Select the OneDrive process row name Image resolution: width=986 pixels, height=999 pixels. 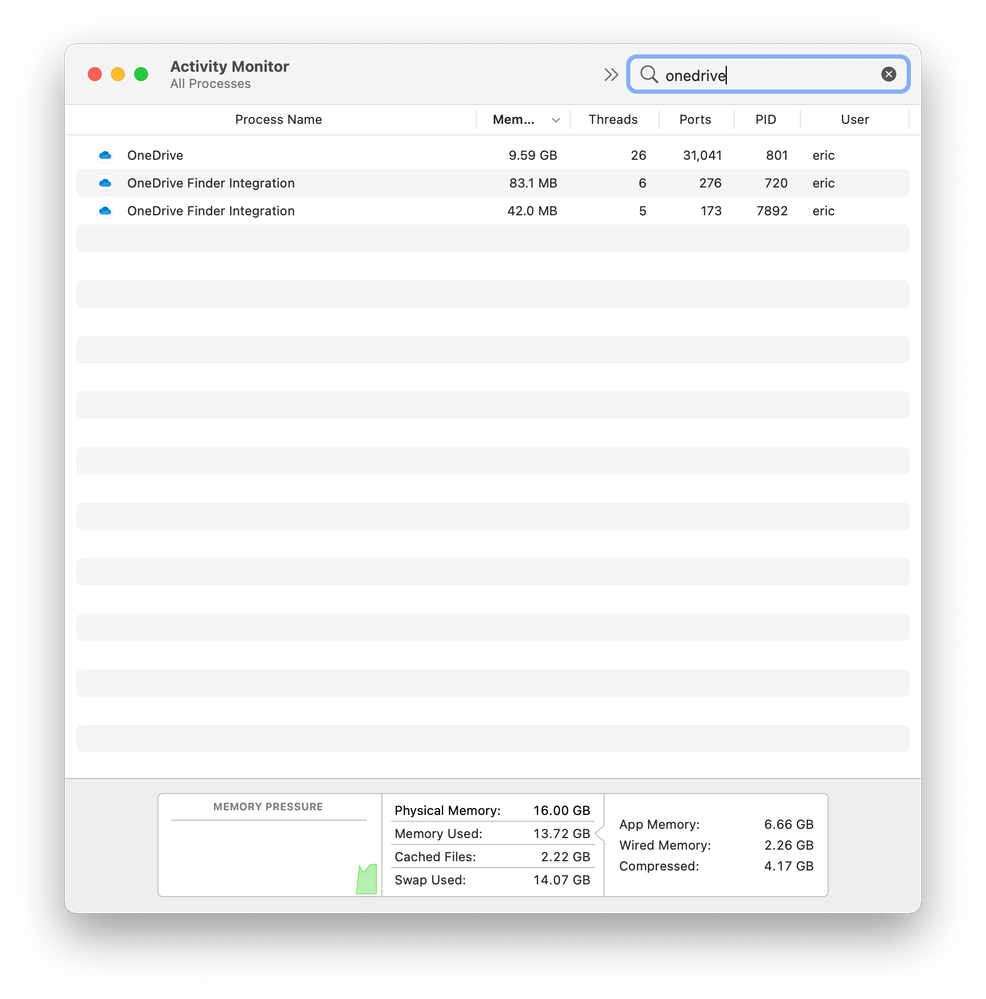click(x=155, y=155)
